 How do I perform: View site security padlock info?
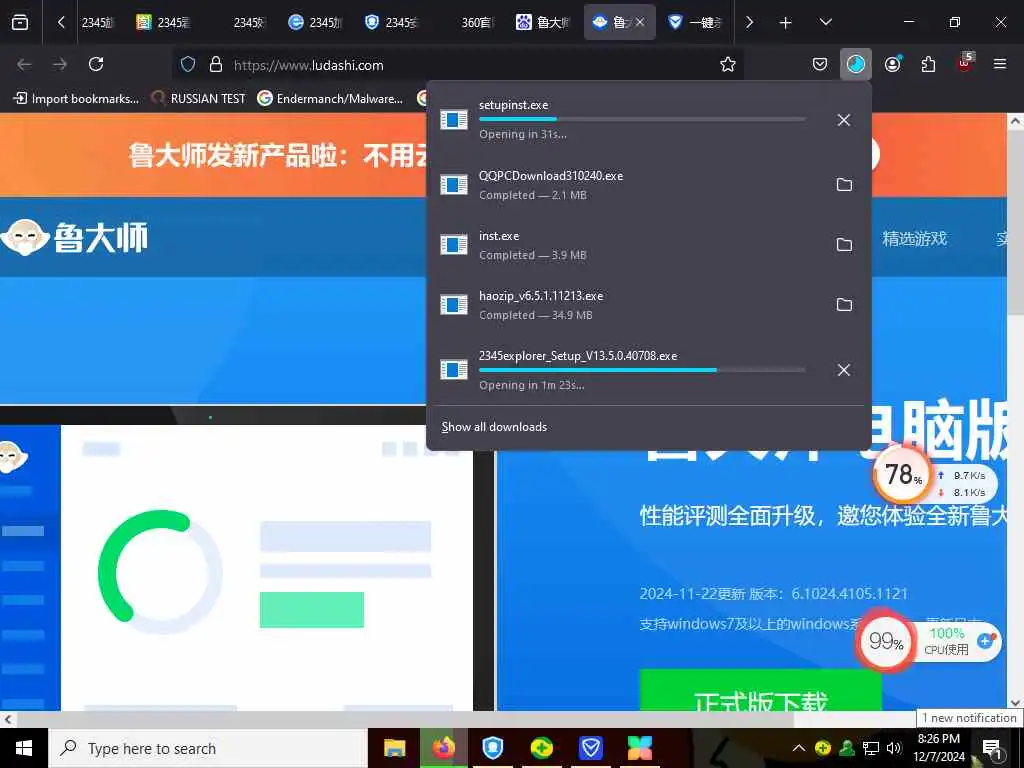pyautogui.click(x=216, y=65)
